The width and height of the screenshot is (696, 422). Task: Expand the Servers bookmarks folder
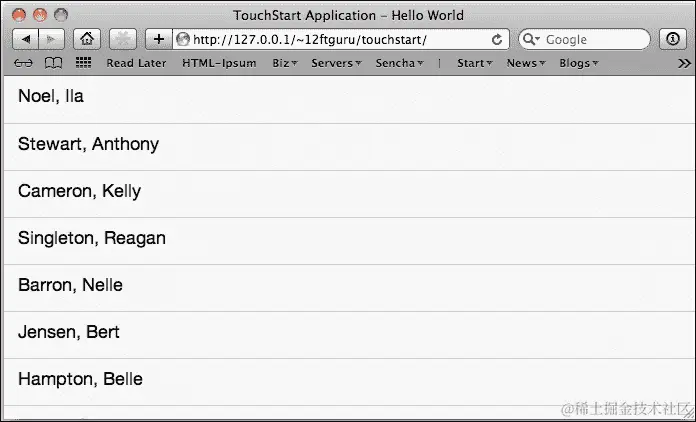coord(336,63)
